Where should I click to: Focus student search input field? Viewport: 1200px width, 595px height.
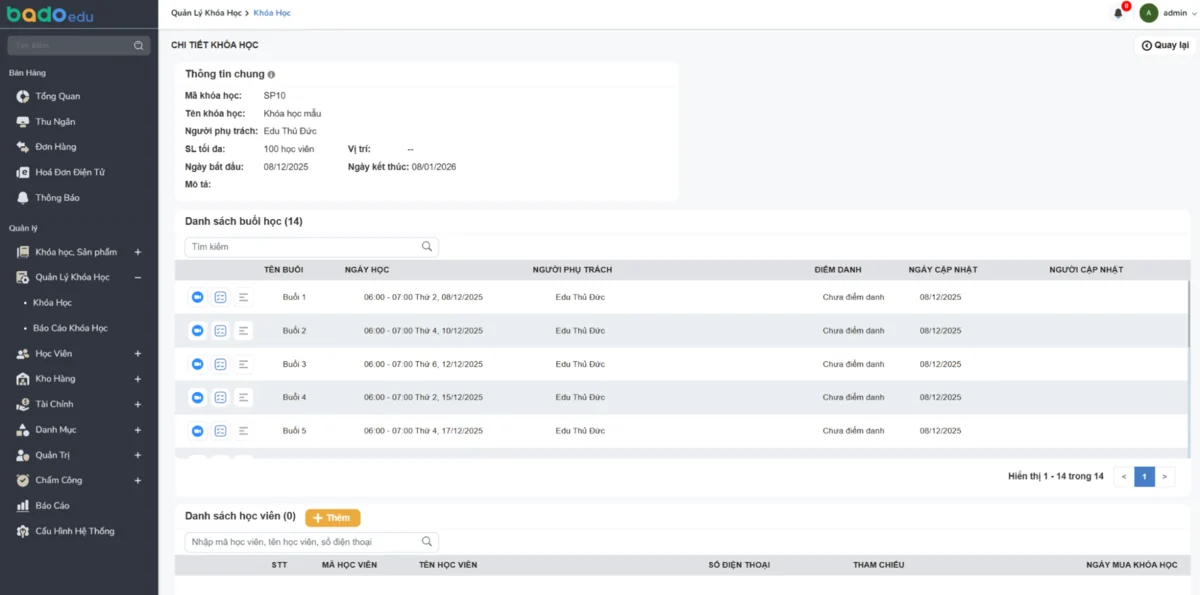tap(311, 541)
